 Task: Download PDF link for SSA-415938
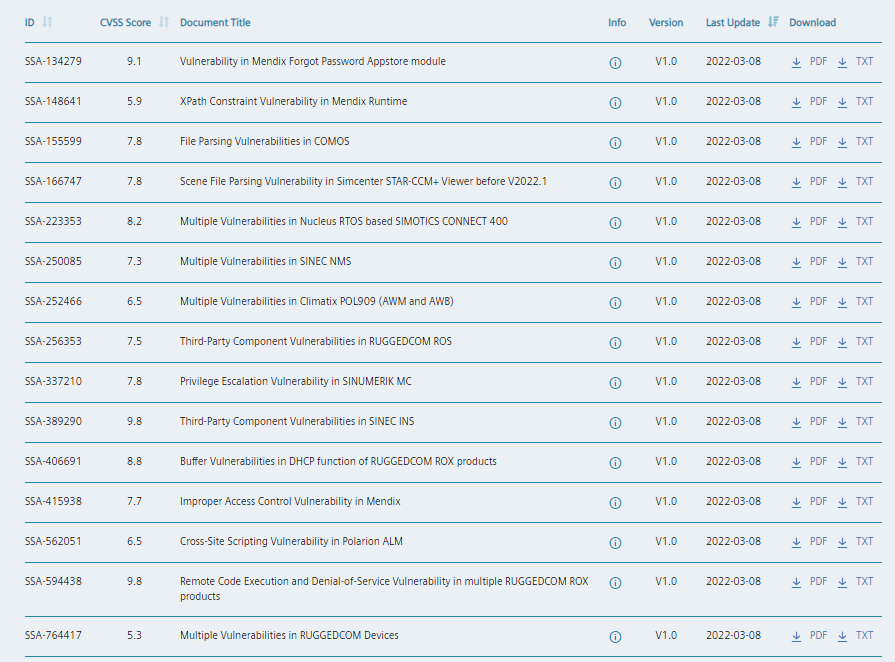819,501
